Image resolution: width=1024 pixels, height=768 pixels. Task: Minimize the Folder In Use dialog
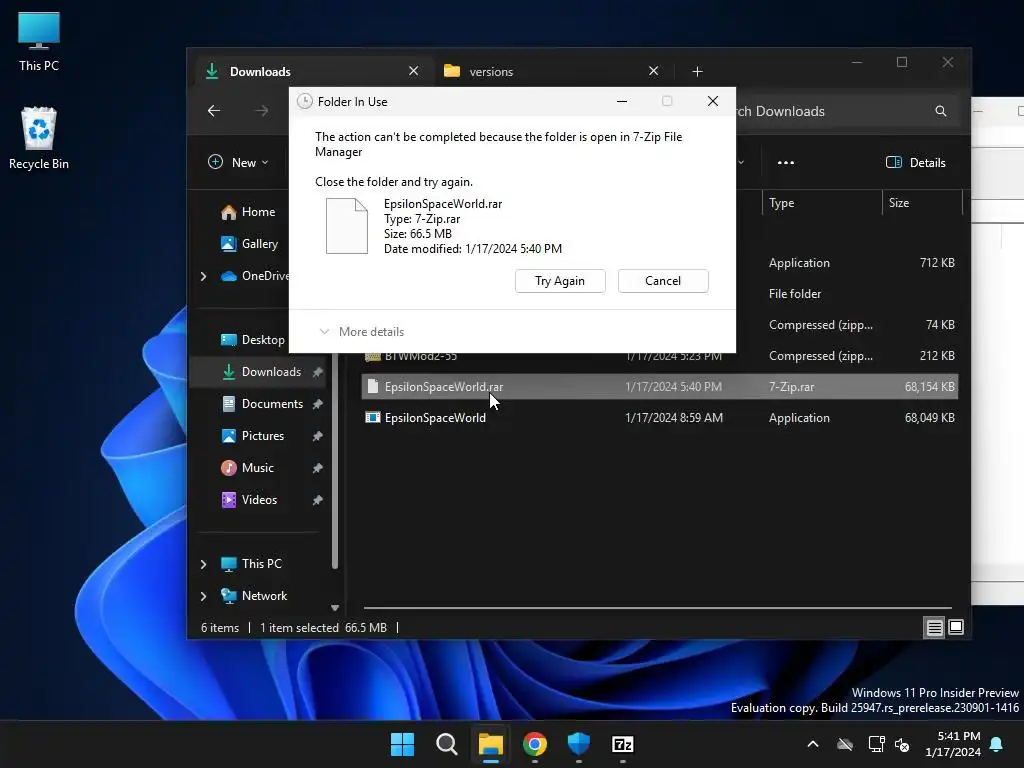[x=622, y=101]
